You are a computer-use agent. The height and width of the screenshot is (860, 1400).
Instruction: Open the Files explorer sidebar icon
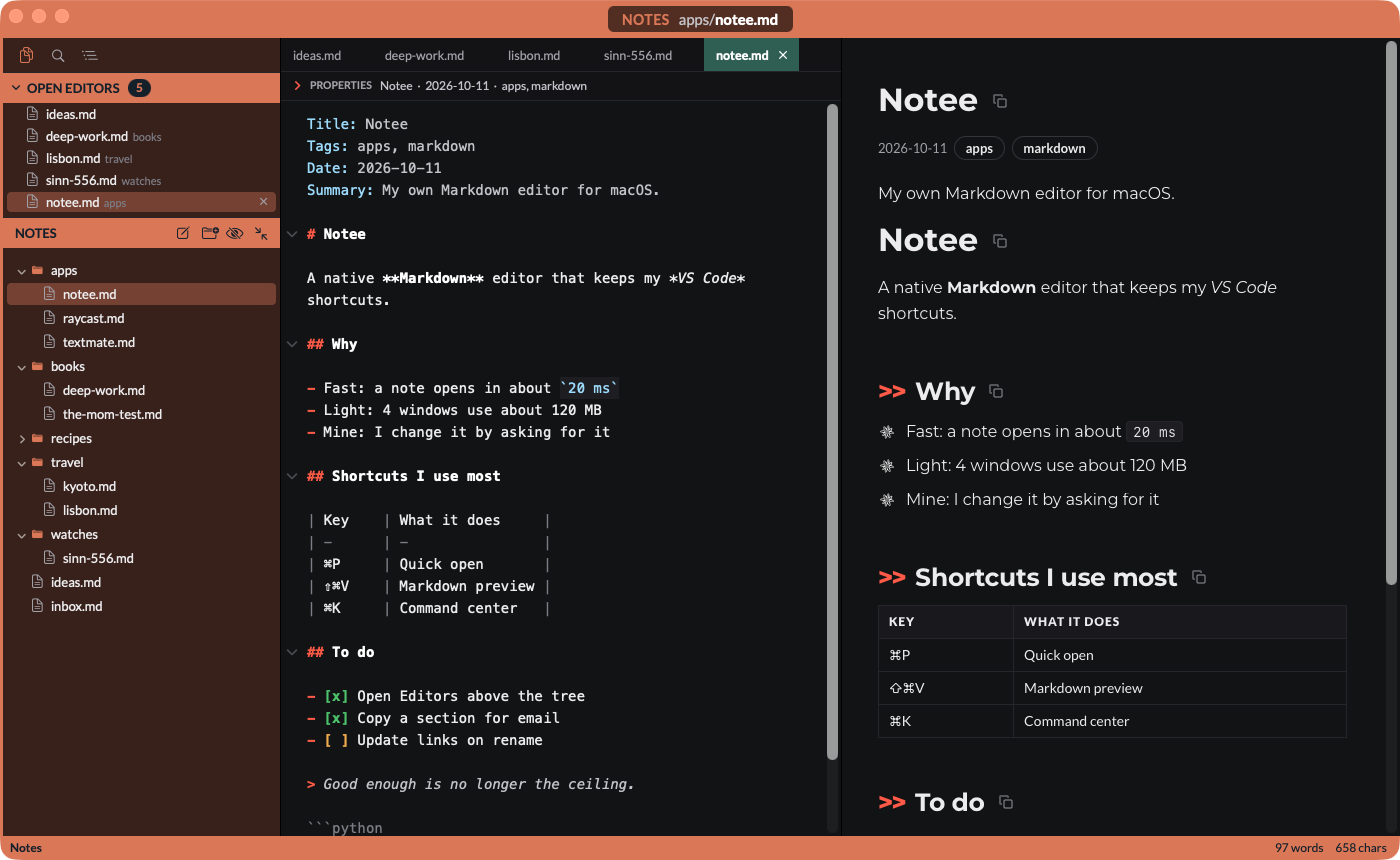tap(27, 56)
